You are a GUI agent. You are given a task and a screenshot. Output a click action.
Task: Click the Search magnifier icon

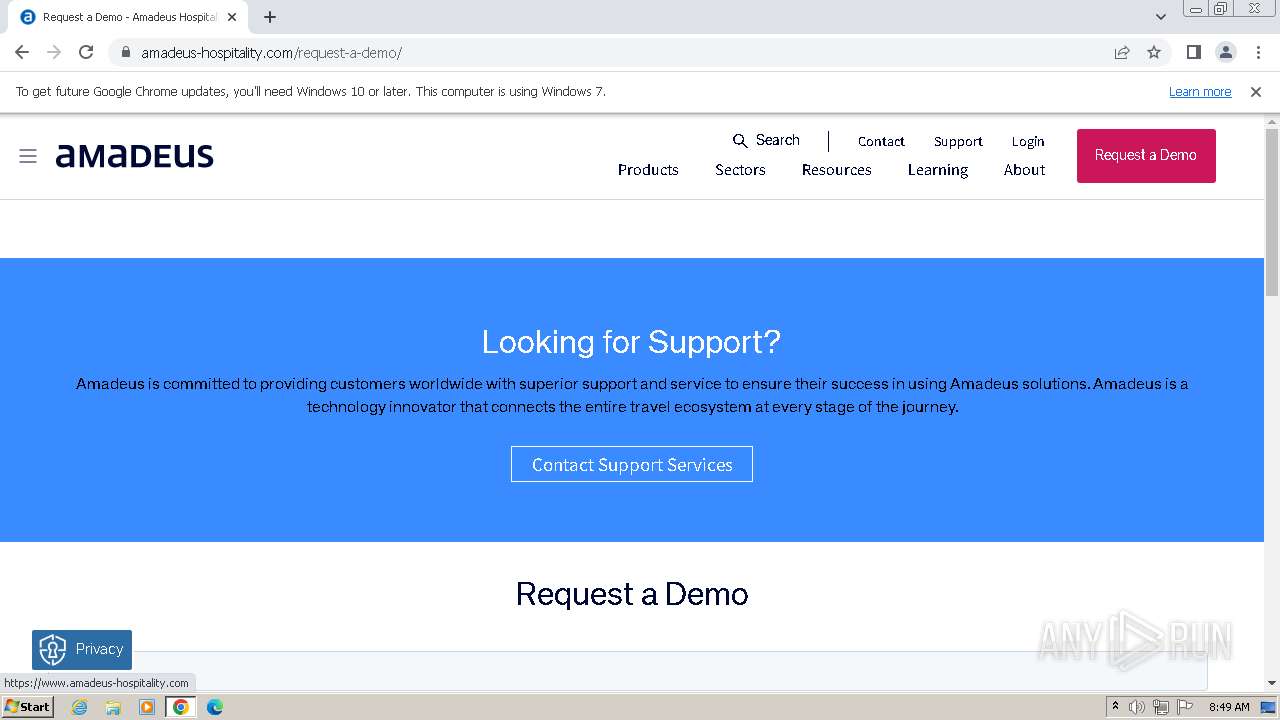point(740,141)
